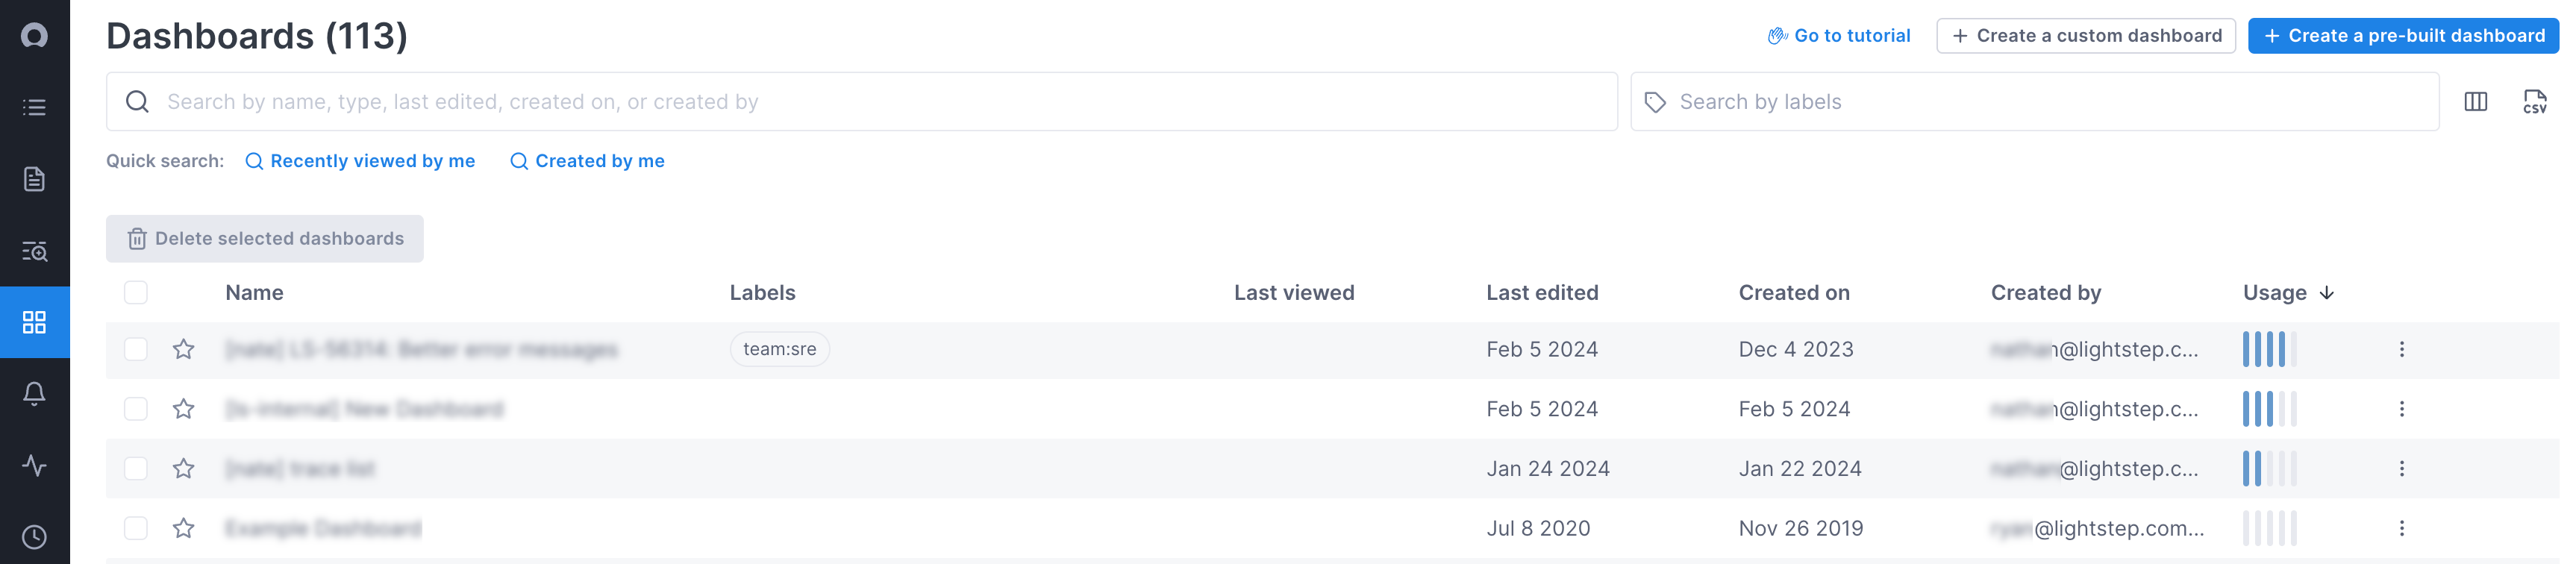Star the Example Dashboard
The width and height of the screenshot is (2576, 564).
click(x=184, y=528)
